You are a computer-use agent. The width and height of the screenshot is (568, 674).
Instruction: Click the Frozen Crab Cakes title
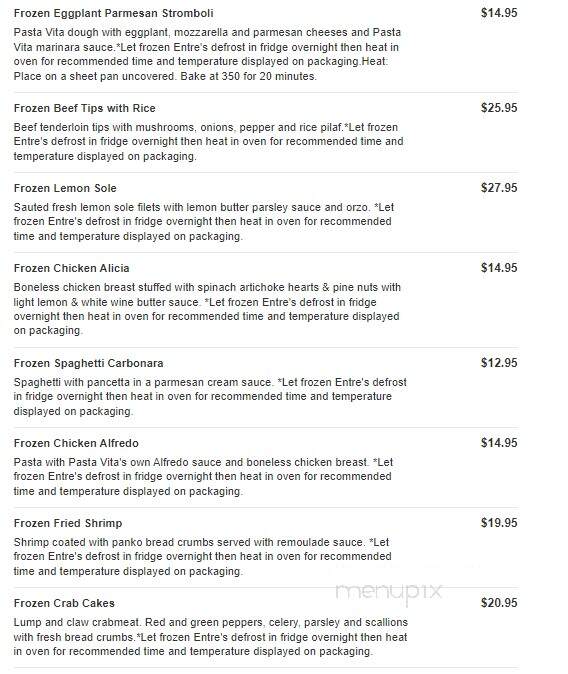(64, 603)
